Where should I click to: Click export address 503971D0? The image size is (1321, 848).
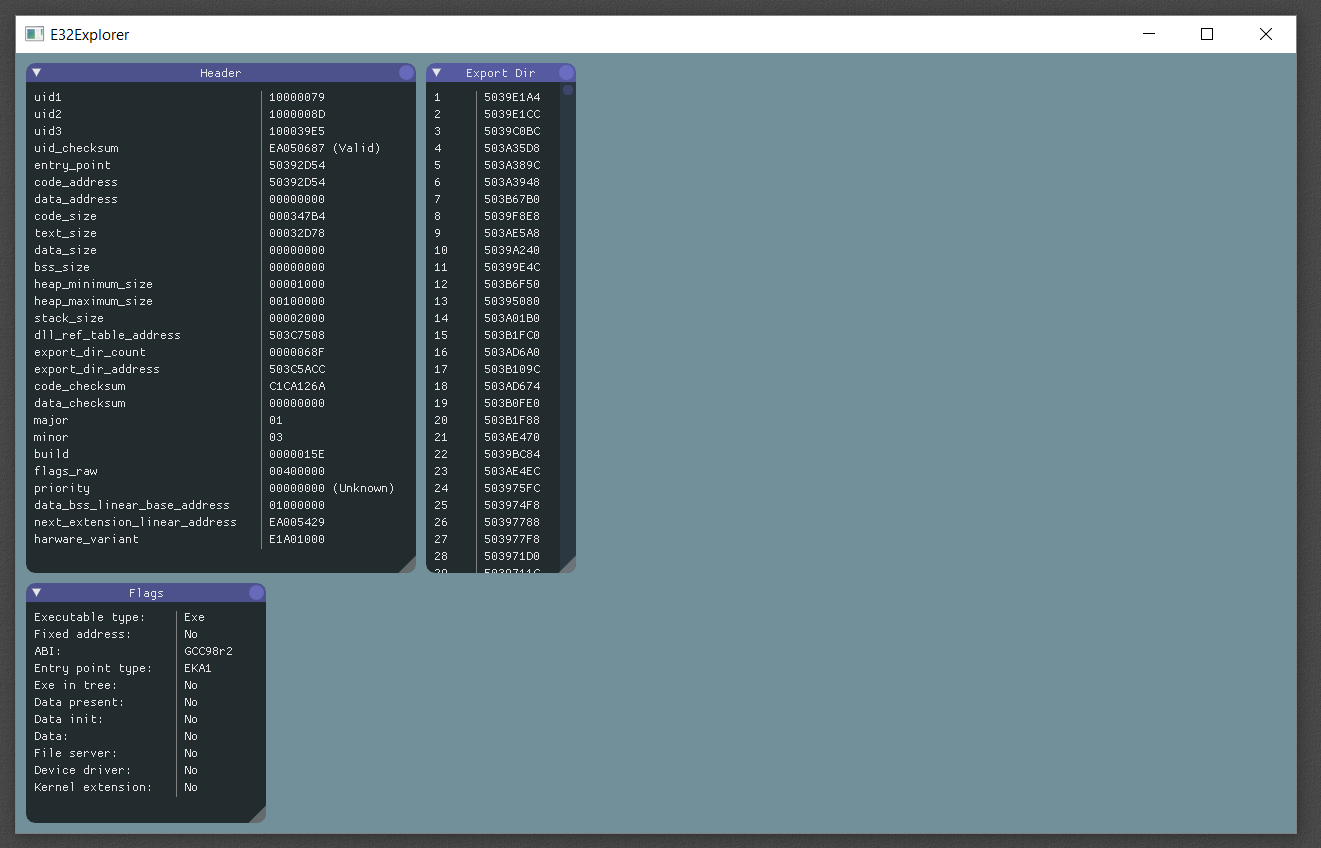[512, 556]
